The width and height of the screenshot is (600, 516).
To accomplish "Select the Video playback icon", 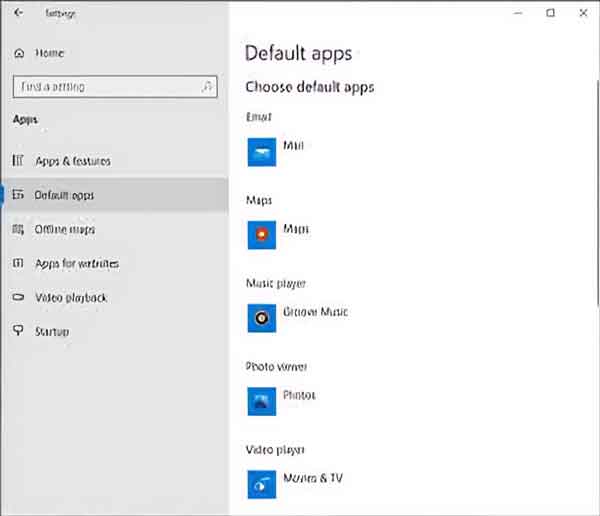I will tap(18, 297).
